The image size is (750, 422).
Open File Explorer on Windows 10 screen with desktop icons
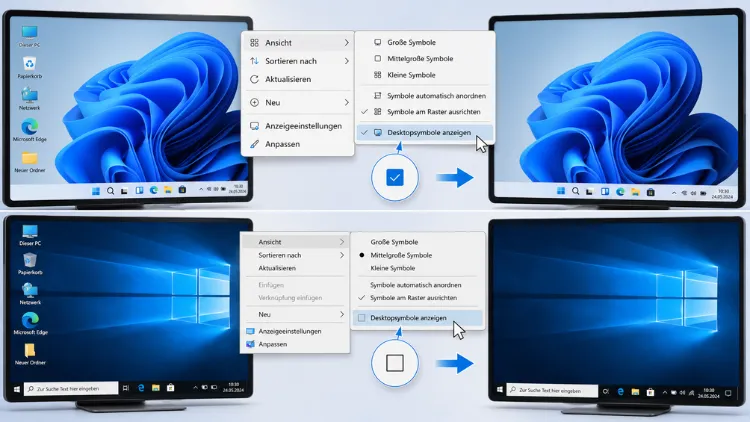155,388
